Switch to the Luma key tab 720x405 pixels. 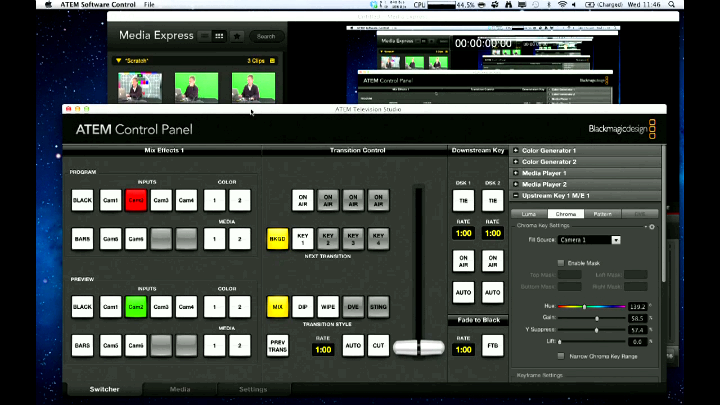pos(529,214)
